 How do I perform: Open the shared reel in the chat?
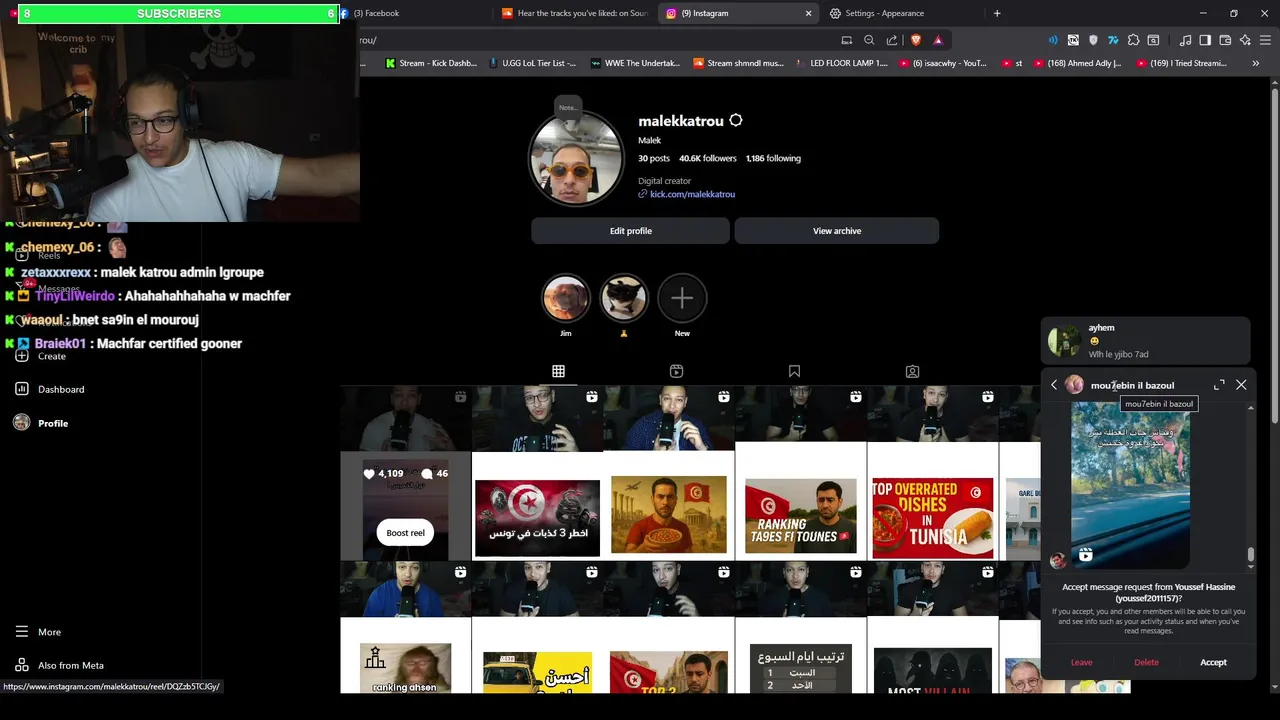click(x=1130, y=485)
